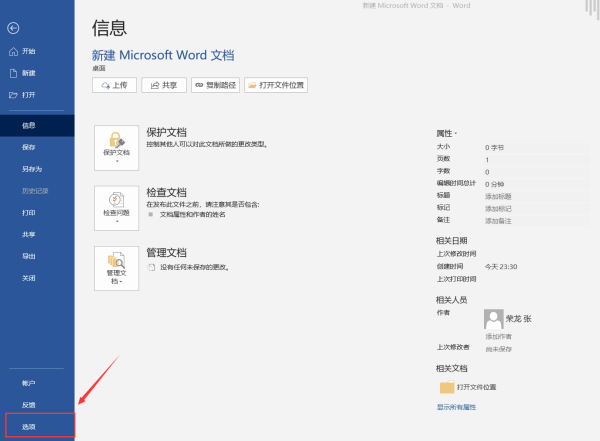
Task: Click 添加标题 title field
Action: 499,196
